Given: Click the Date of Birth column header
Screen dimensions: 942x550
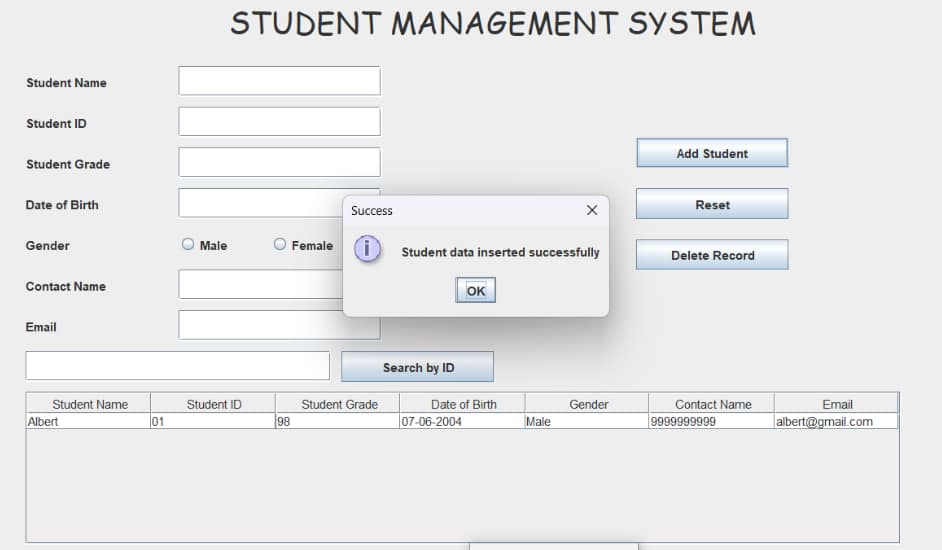Looking at the screenshot, I should point(462,404).
